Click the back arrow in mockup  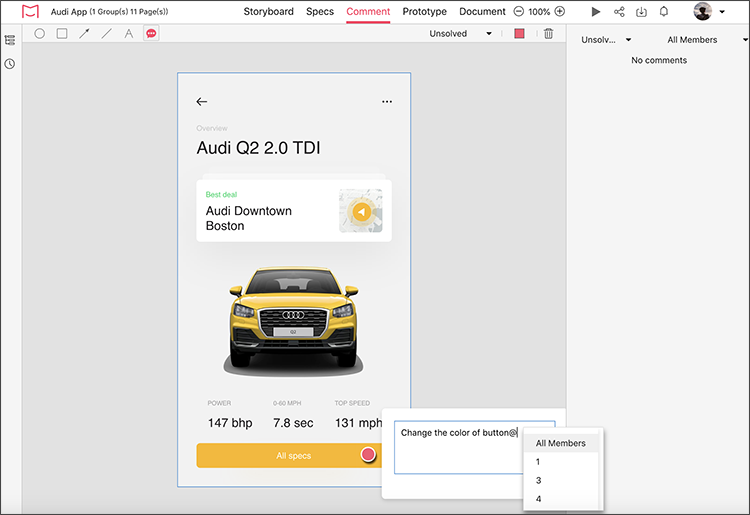click(202, 101)
